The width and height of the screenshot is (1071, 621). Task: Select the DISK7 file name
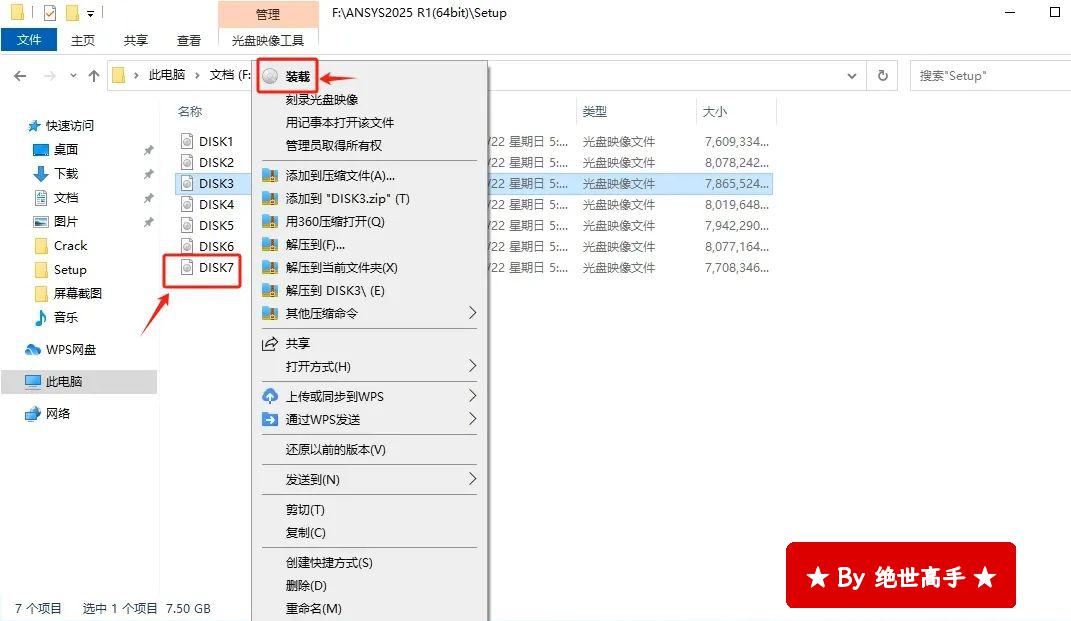coord(216,268)
